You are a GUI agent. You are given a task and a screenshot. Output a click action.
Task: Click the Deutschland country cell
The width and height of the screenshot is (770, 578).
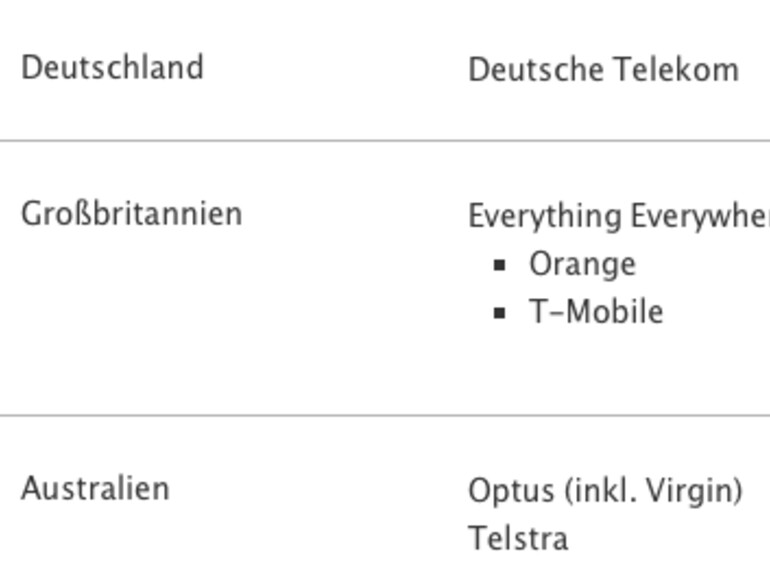coord(112,68)
